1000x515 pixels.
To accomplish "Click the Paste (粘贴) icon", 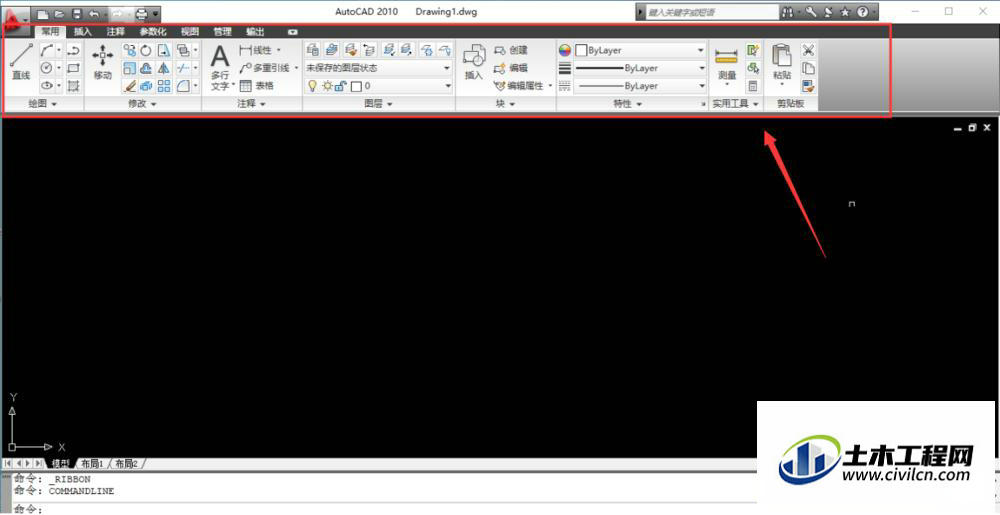I will pos(782,65).
